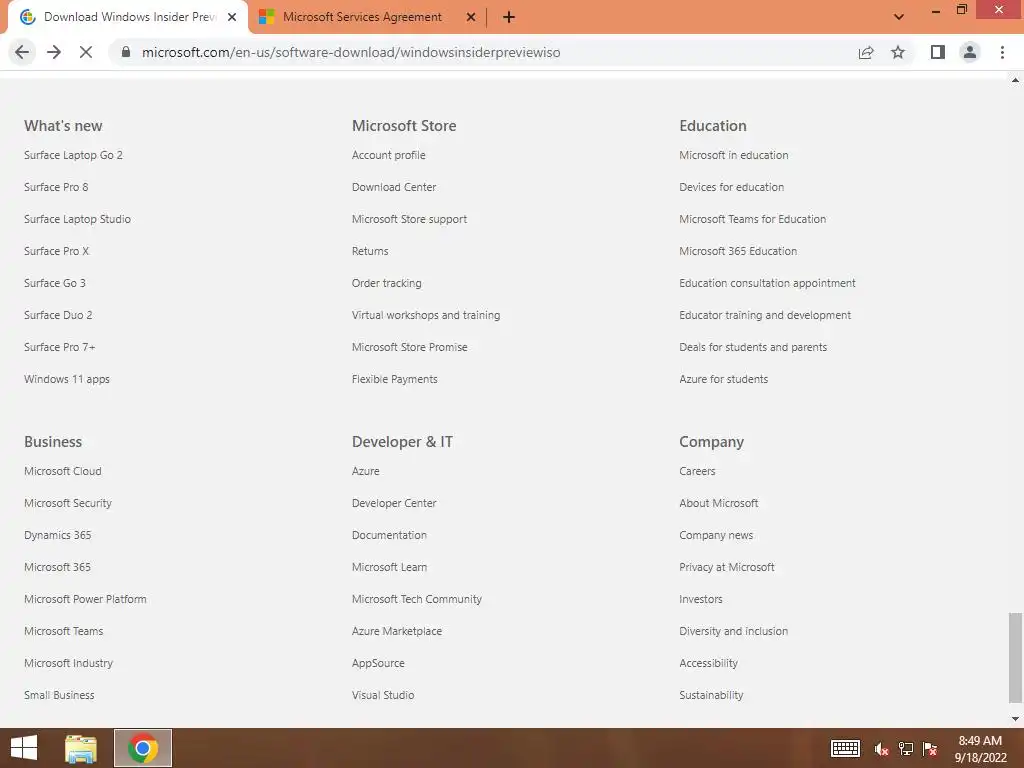Go forward with the browser arrow
This screenshot has width=1024, height=768.
[54, 52]
